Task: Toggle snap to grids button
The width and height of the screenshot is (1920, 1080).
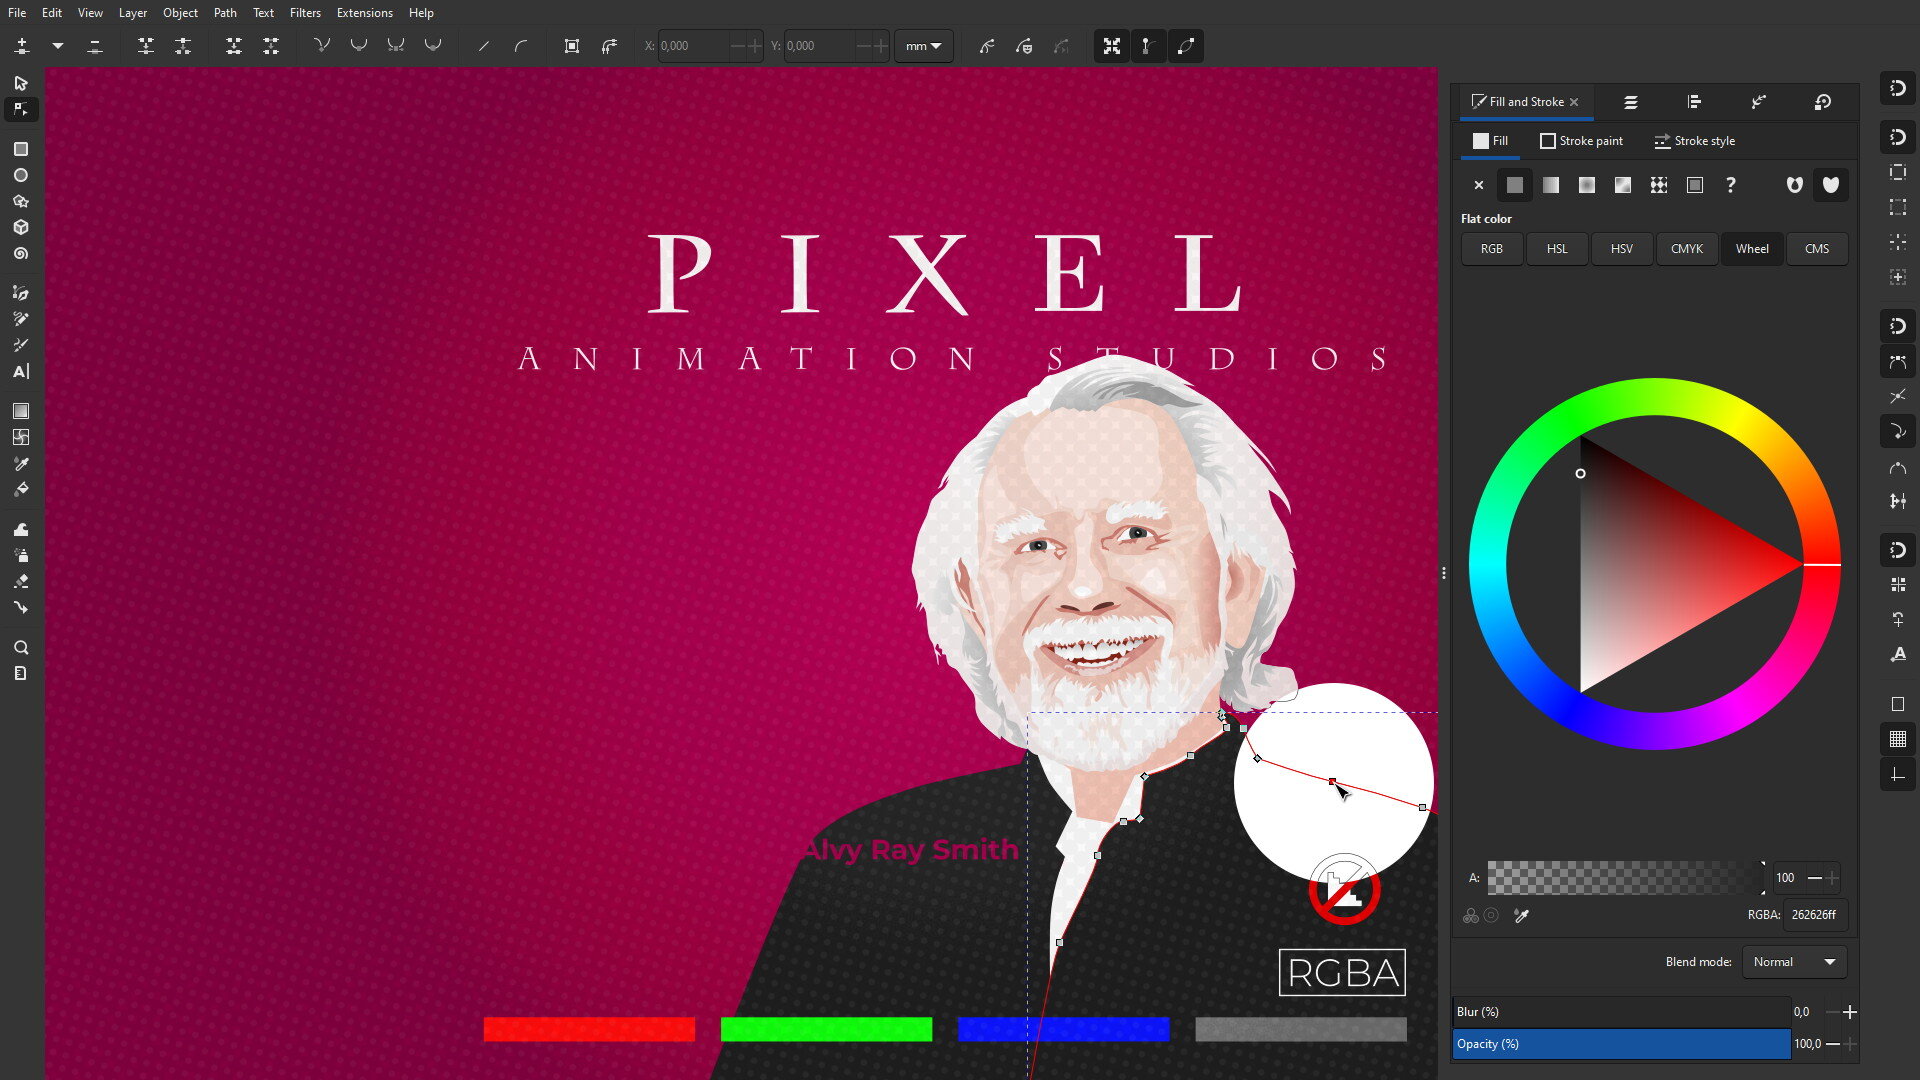Action: (1898, 739)
